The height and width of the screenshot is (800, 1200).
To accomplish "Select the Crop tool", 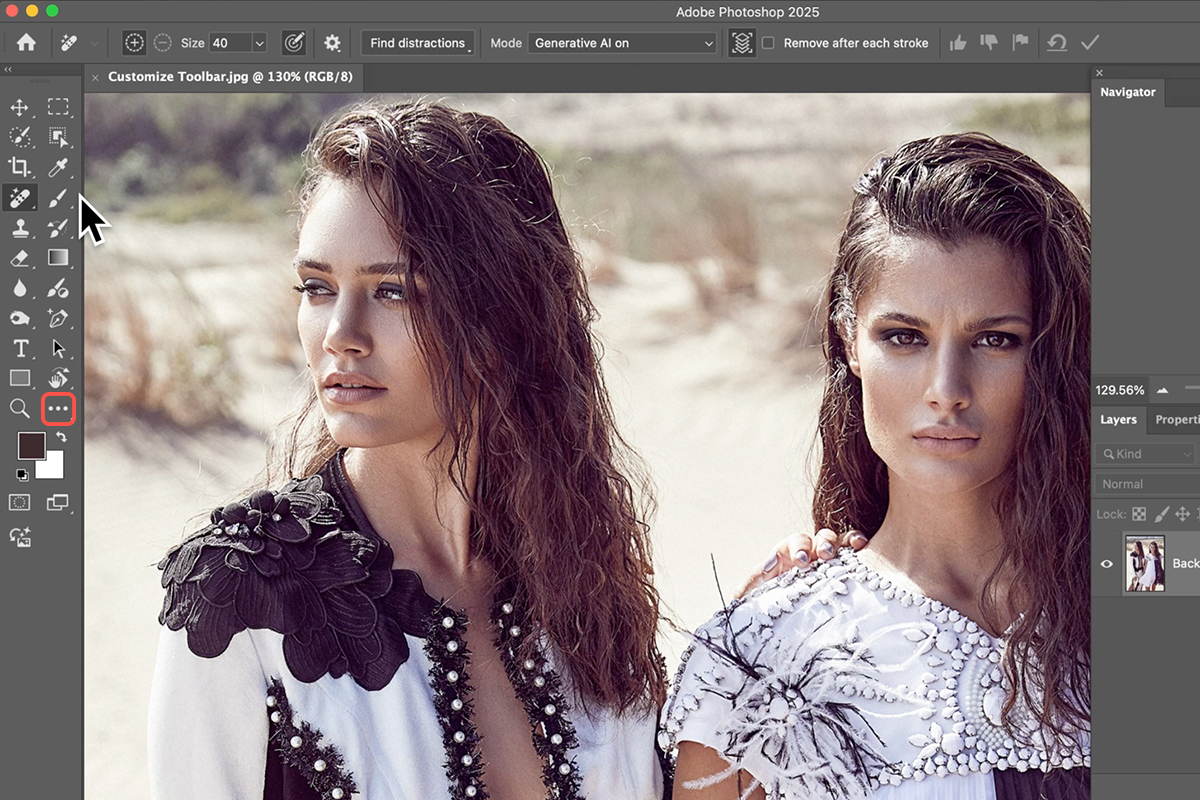I will [x=19, y=167].
